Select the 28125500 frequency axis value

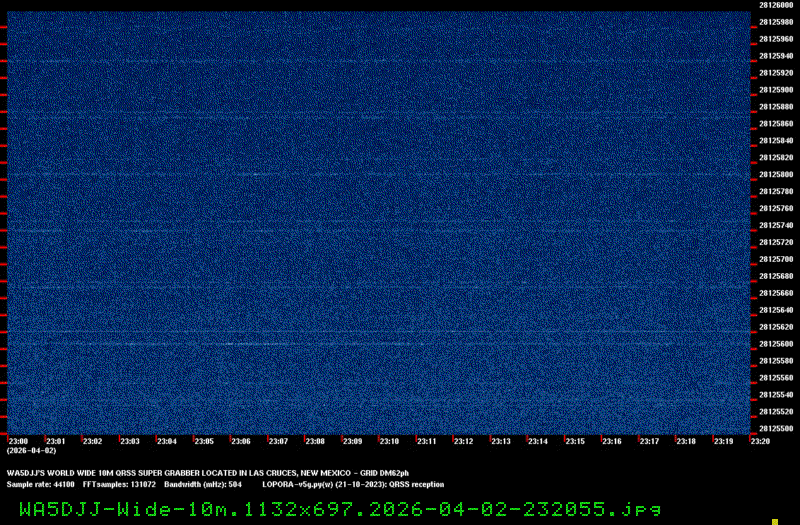tap(776, 429)
